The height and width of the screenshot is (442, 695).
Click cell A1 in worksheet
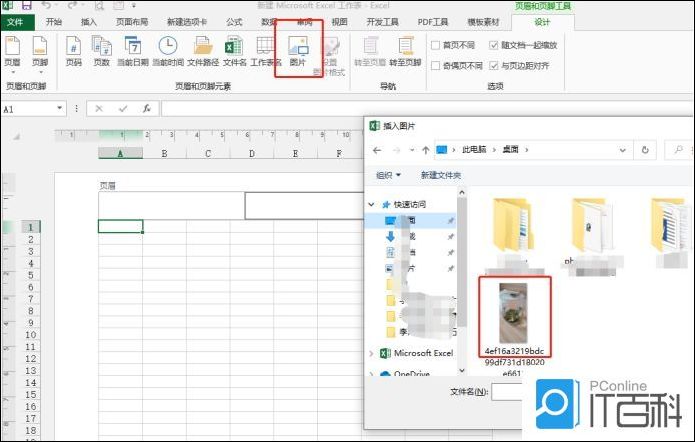point(120,226)
